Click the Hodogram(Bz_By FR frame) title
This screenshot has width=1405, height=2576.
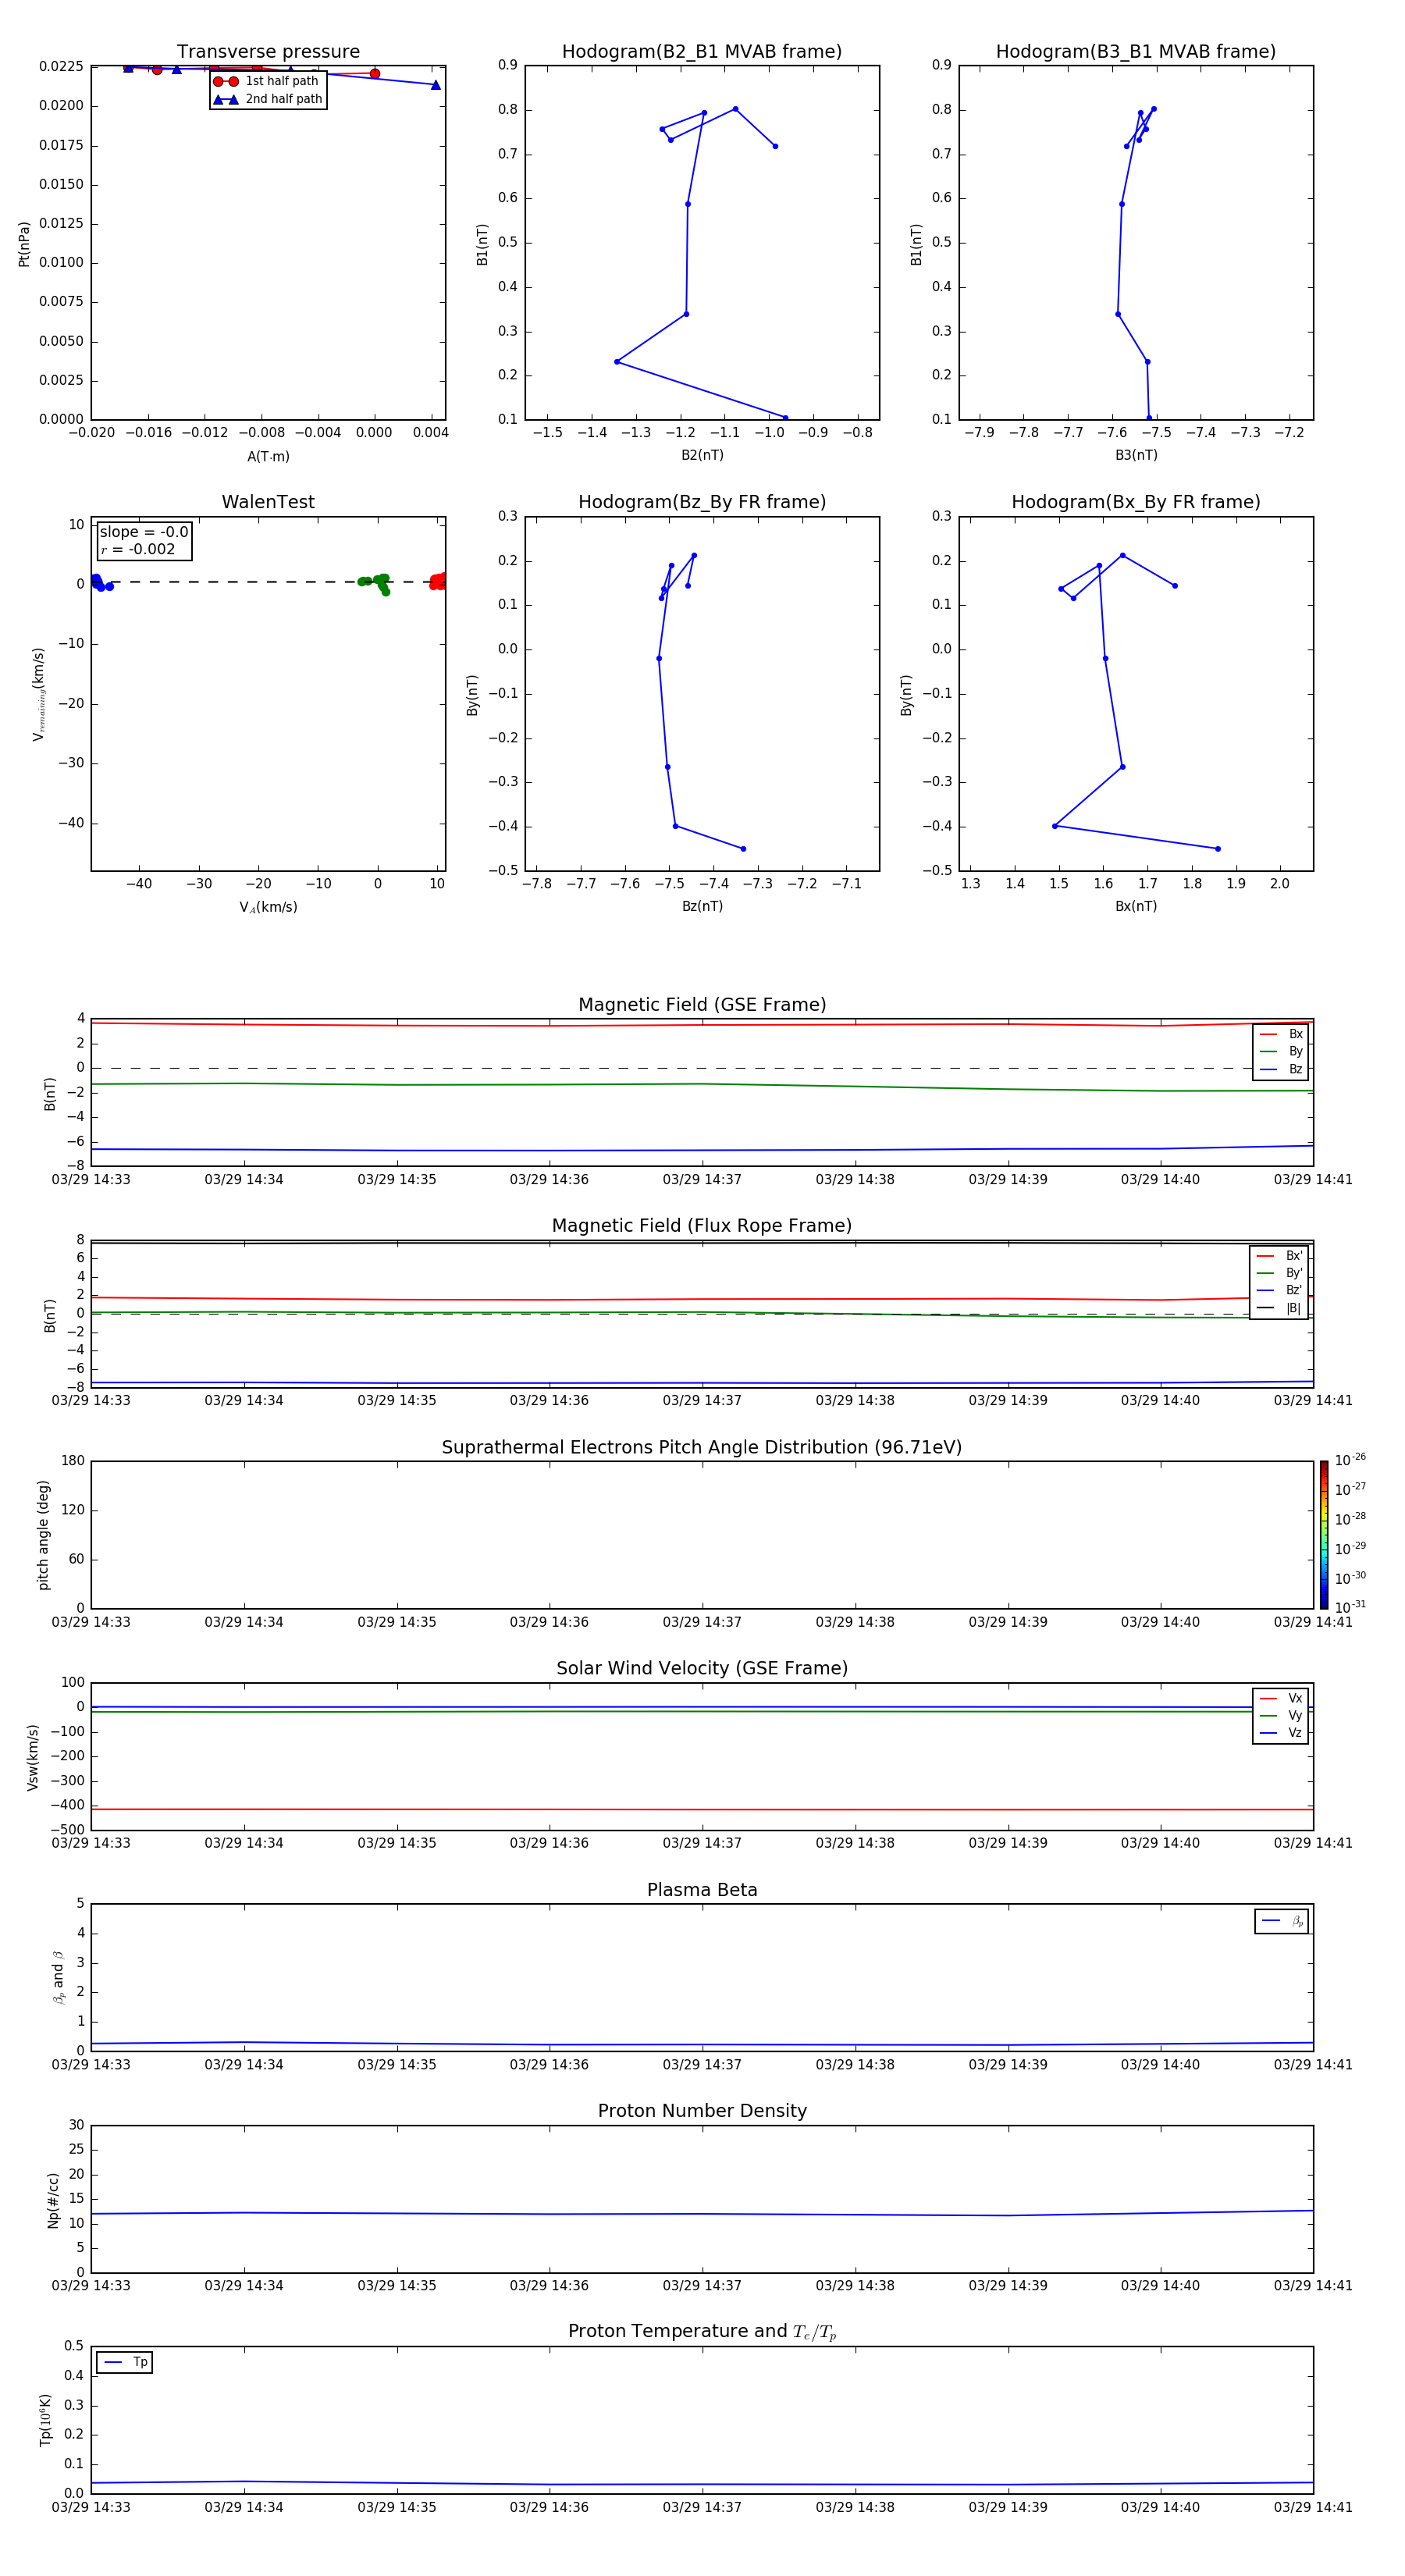tap(701, 502)
